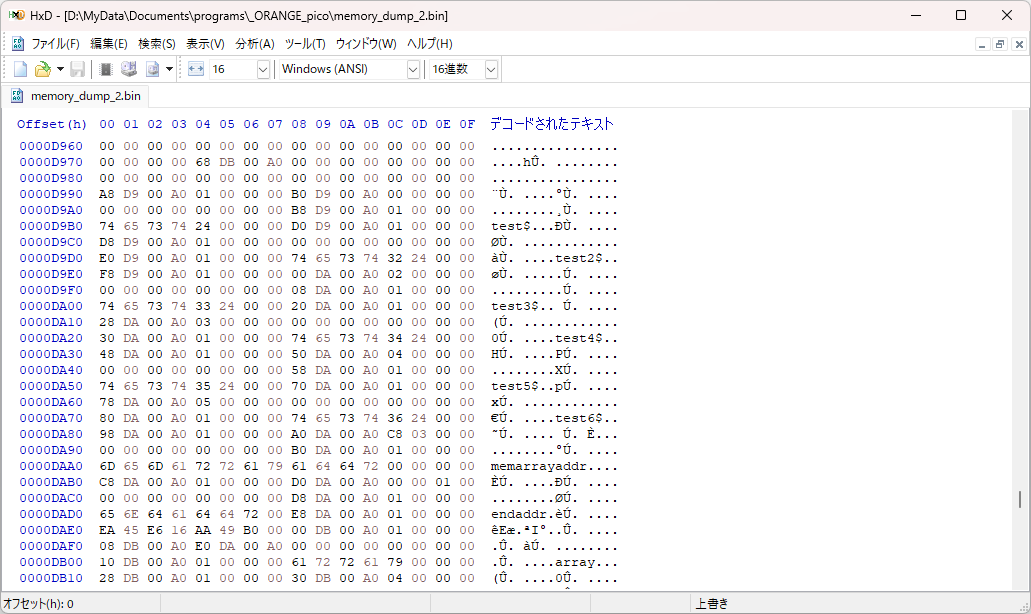Click byte 02 in row 0000D9E0

395,274
